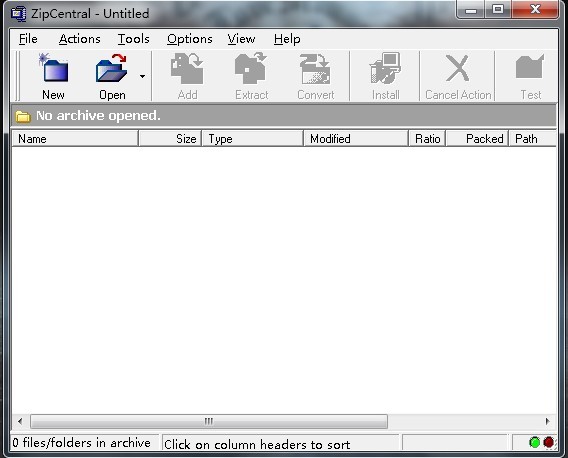Viewport: 568px width, 458px height.
Task: Click the red status indicator light
Action: [x=549, y=442]
